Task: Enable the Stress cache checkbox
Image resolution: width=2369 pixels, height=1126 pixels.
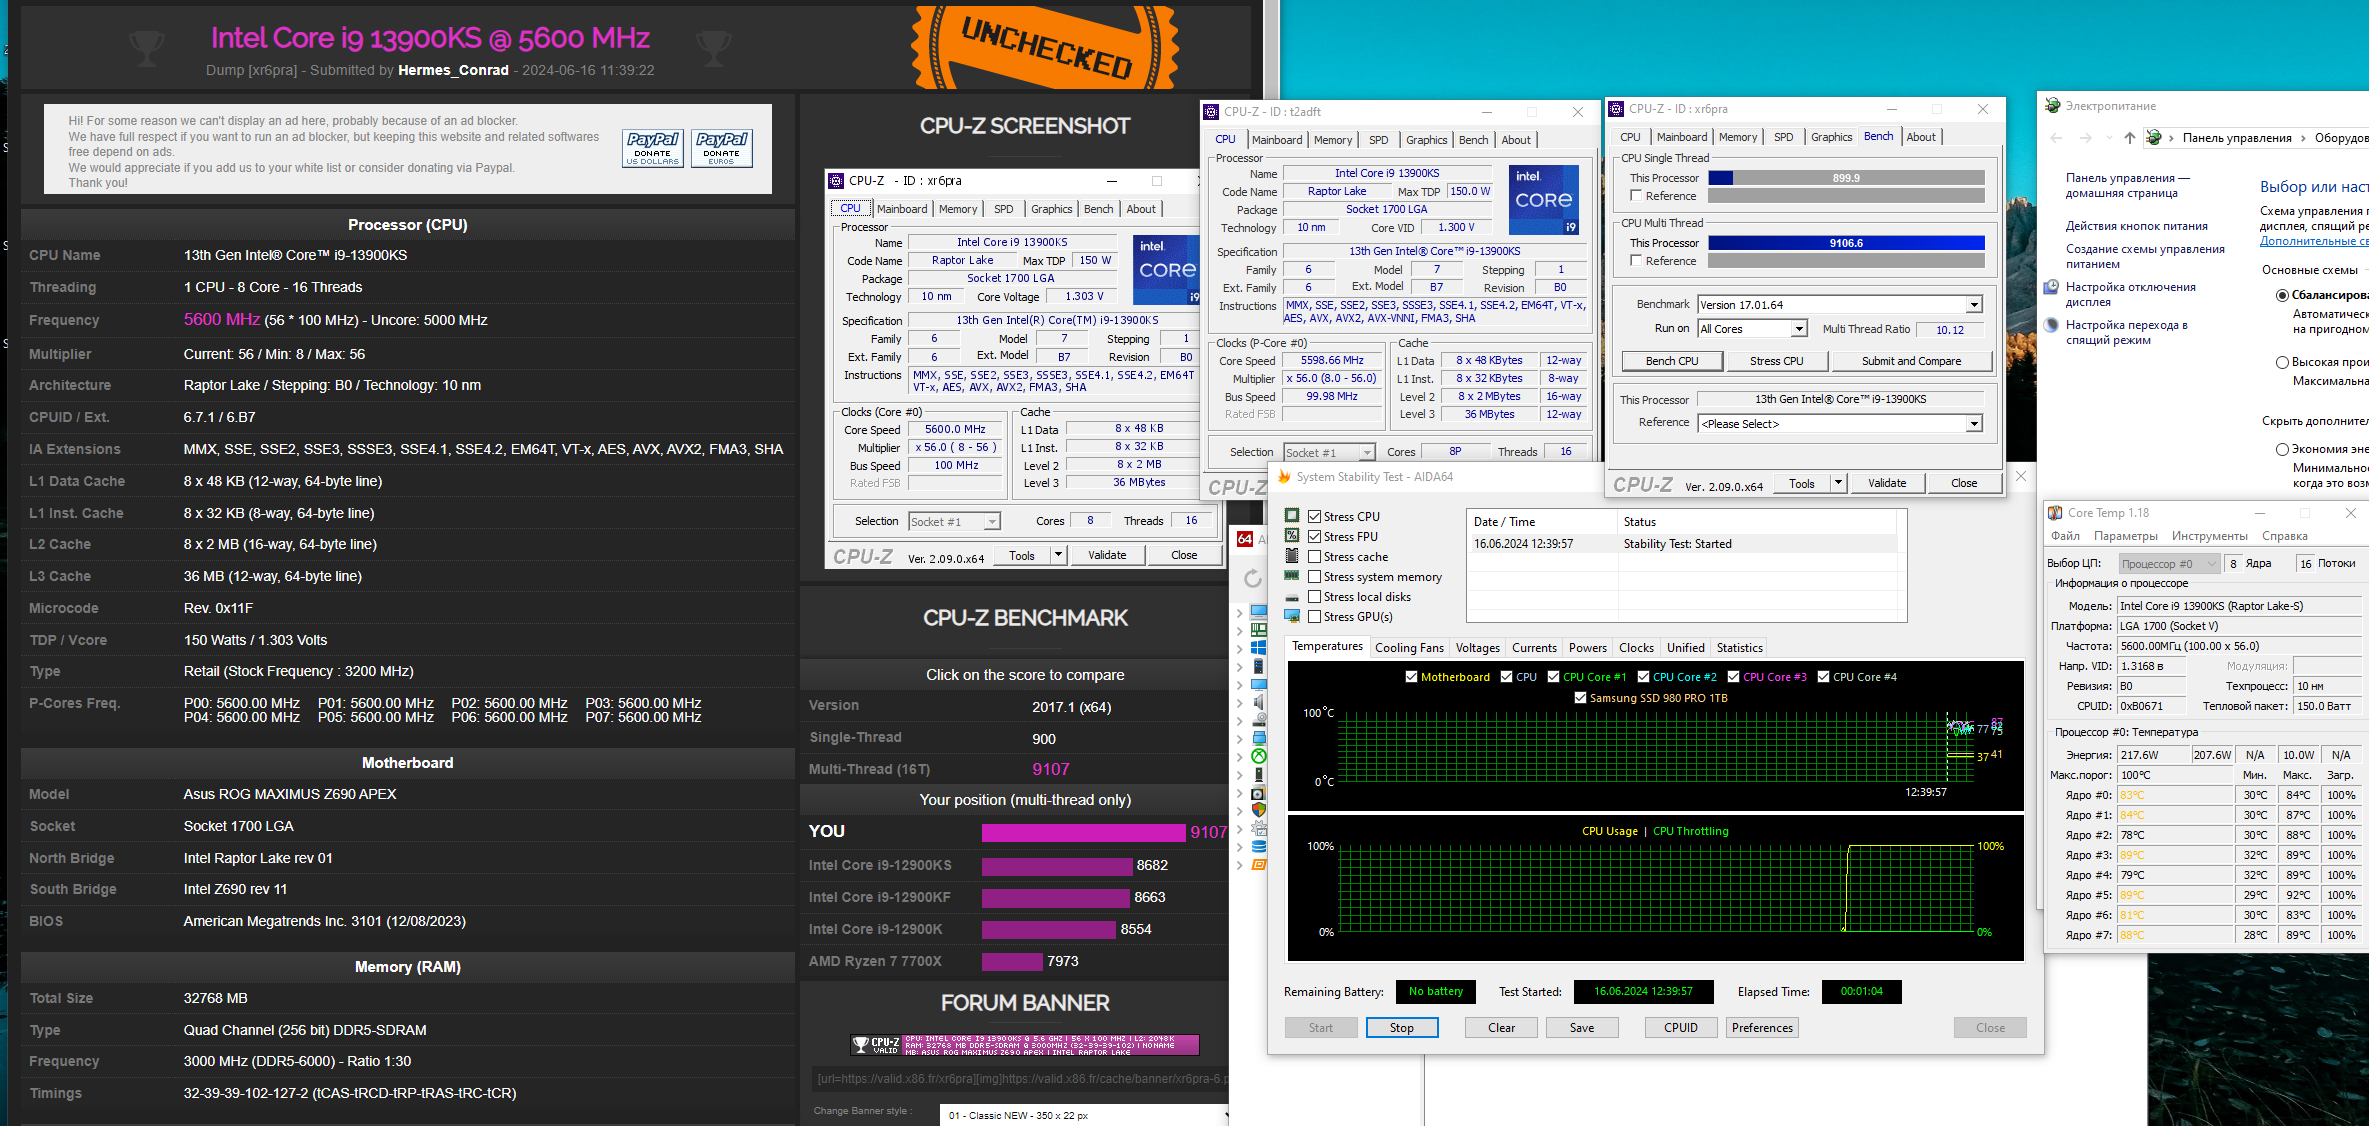Action: pyautogui.click(x=1315, y=557)
